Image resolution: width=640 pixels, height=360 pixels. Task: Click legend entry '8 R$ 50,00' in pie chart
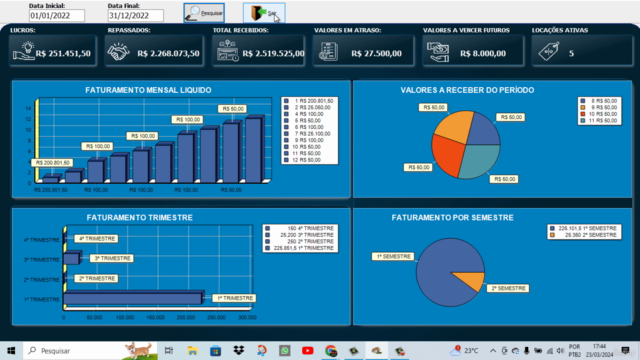[600, 101]
